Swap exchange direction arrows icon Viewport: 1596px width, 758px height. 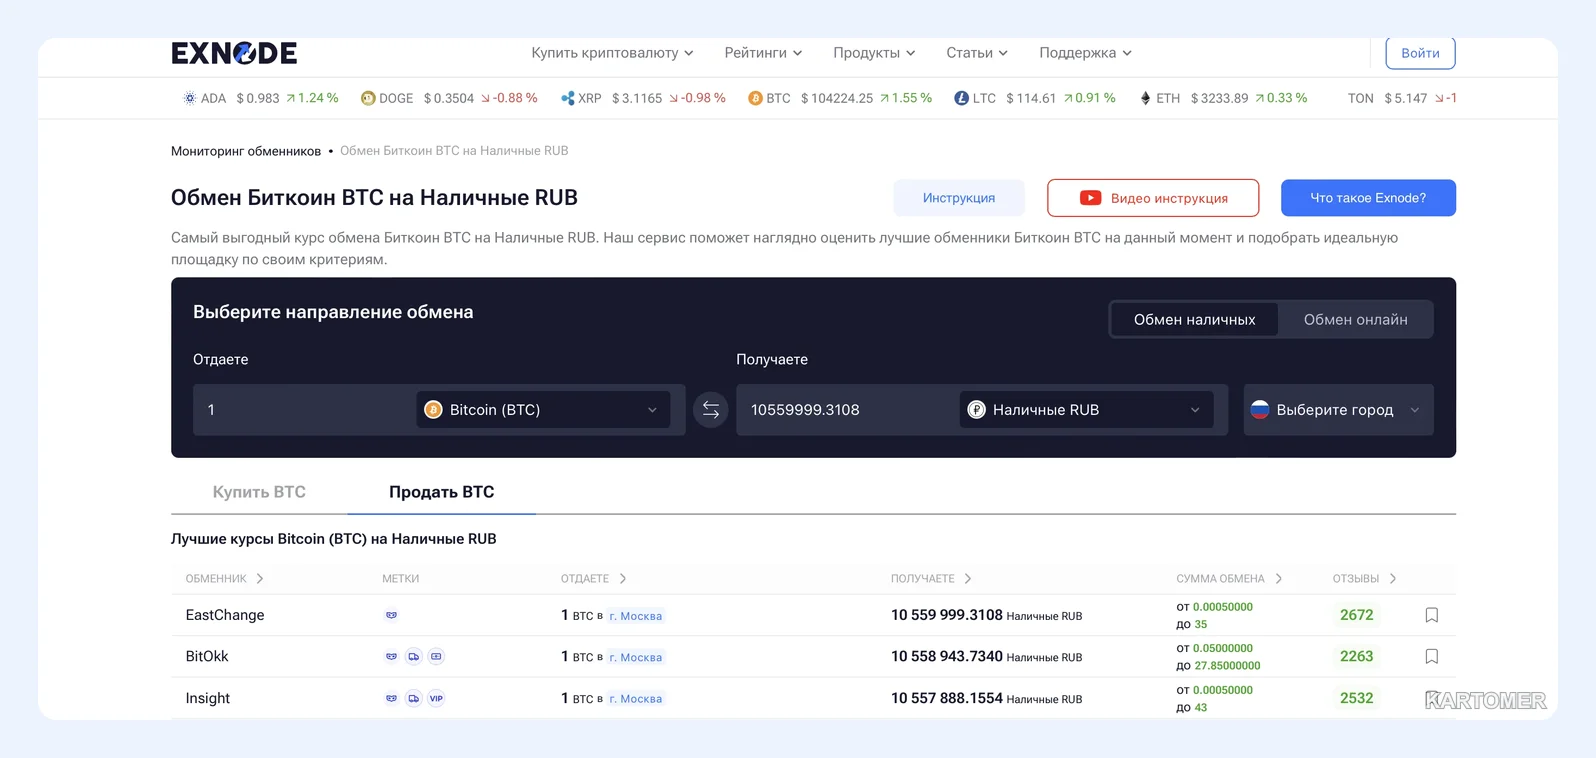pos(711,410)
